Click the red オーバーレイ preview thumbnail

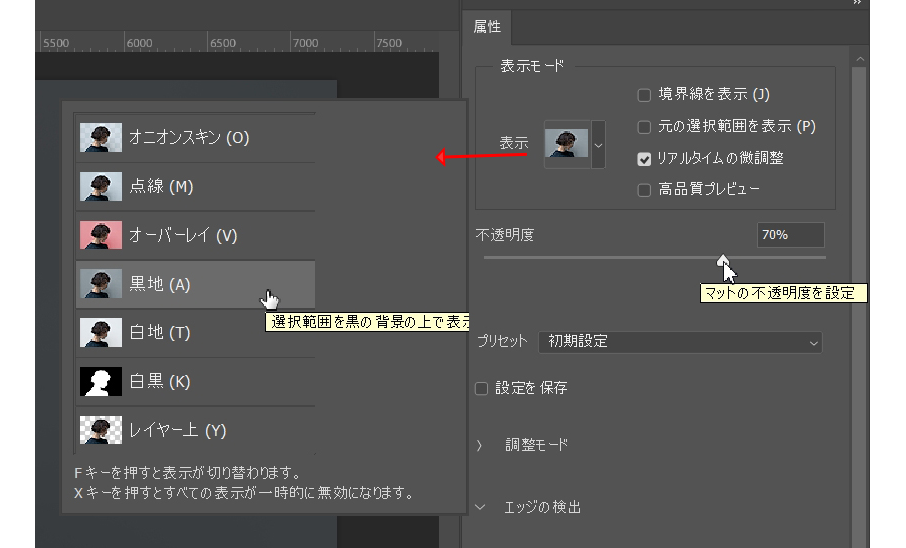(x=101, y=235)
